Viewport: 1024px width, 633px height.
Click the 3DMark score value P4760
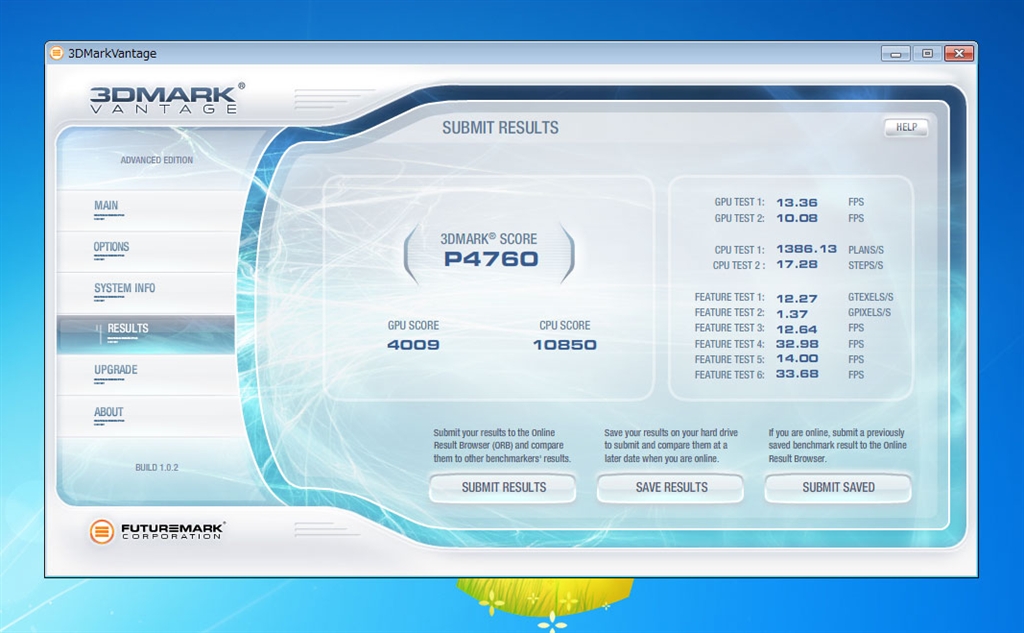491,259
